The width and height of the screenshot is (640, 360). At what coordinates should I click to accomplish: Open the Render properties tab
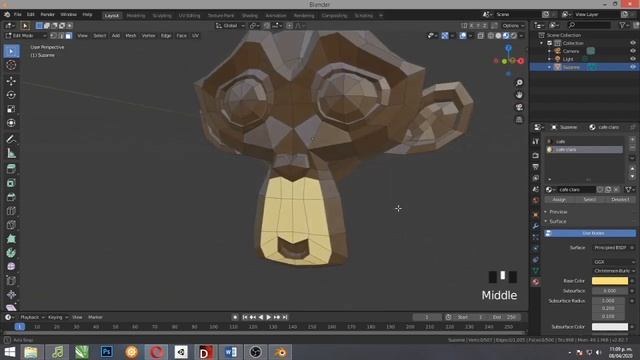pyautogui.click(x=536, y=156)
